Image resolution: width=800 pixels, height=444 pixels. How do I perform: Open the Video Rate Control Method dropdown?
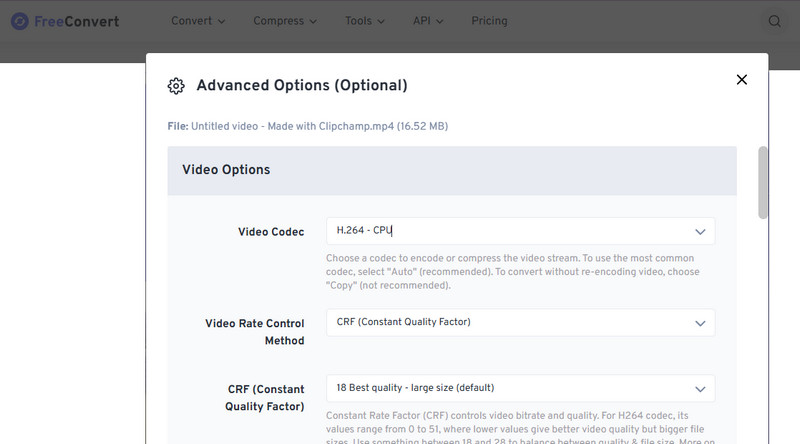[520, 322]
